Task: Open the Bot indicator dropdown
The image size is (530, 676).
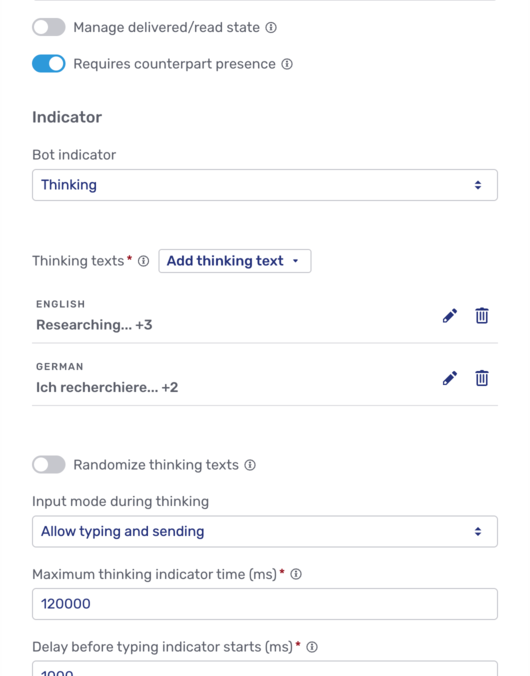Action: (265, 185)
